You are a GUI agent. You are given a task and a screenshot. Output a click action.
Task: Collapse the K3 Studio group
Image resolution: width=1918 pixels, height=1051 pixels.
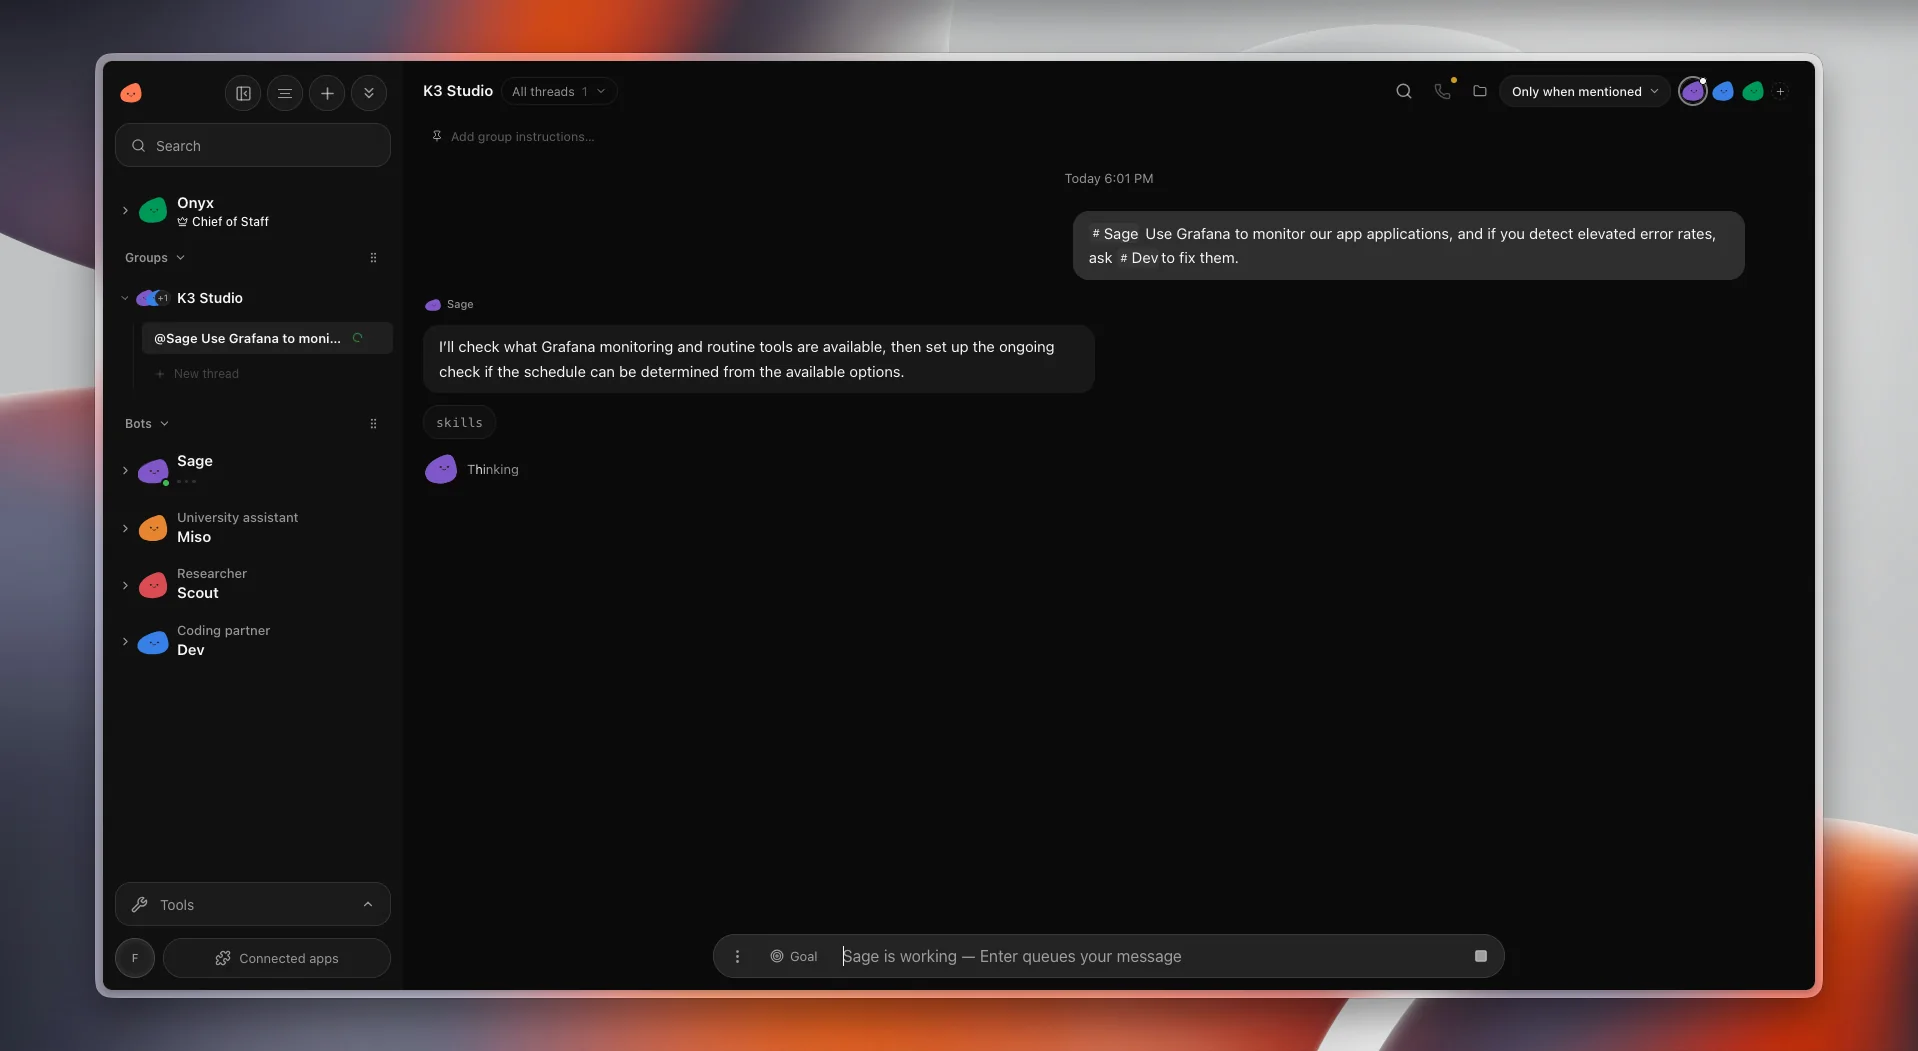coord(125,298)
